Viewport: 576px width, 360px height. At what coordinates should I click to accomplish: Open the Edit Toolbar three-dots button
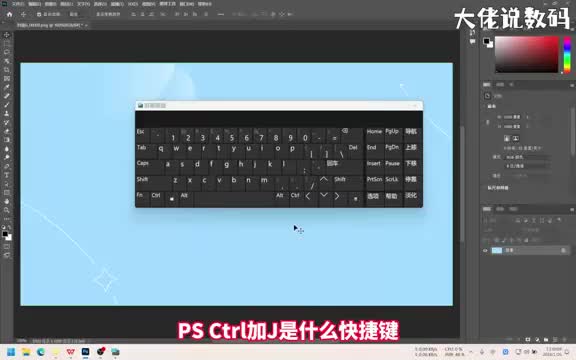pos(7,219)
